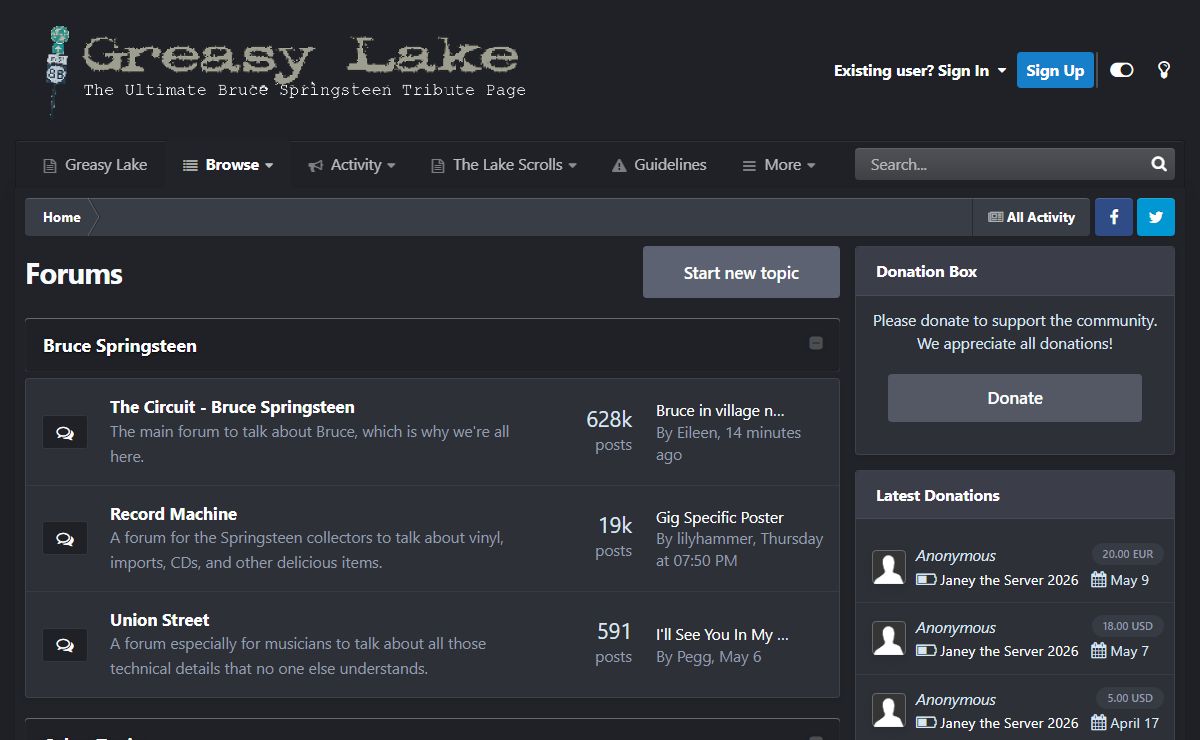Screen dimensions: 1200x740
Task: Open the Union Street forum
Action: pos(159,620)
